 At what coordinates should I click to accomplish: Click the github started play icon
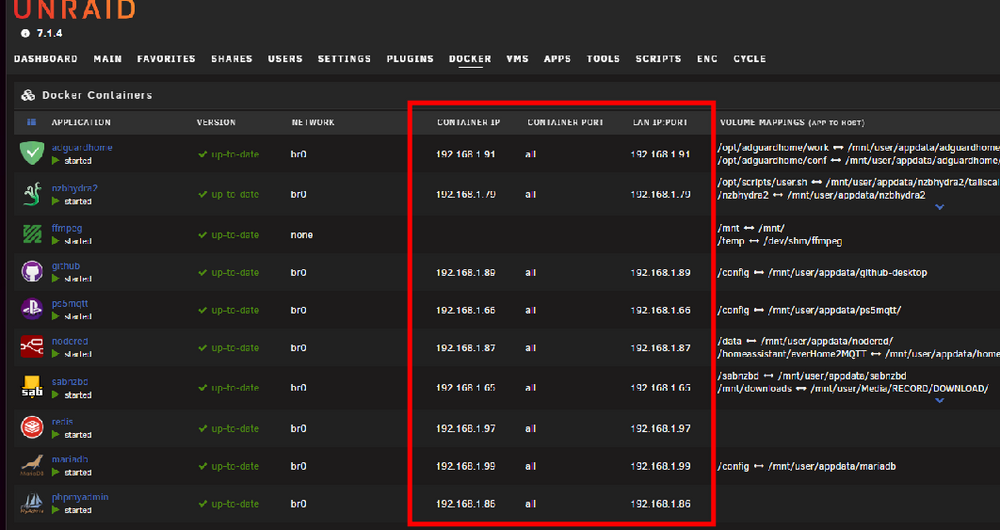point(56,279)
